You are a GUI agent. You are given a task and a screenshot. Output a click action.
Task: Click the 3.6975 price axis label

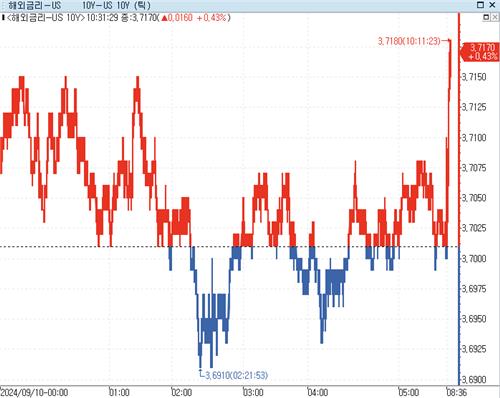(x=474, y=288)
